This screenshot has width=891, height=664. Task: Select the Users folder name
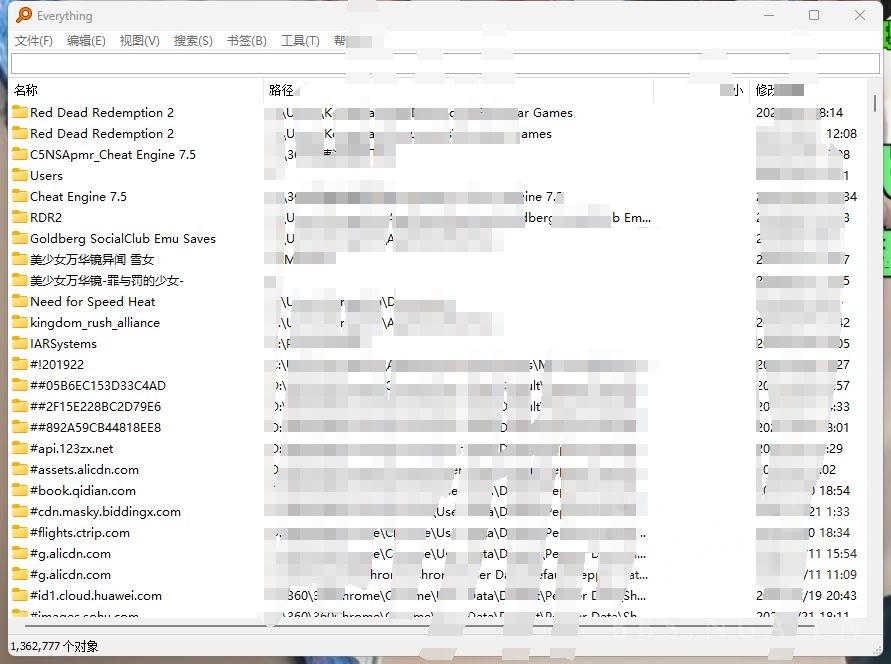click(47, 176)
